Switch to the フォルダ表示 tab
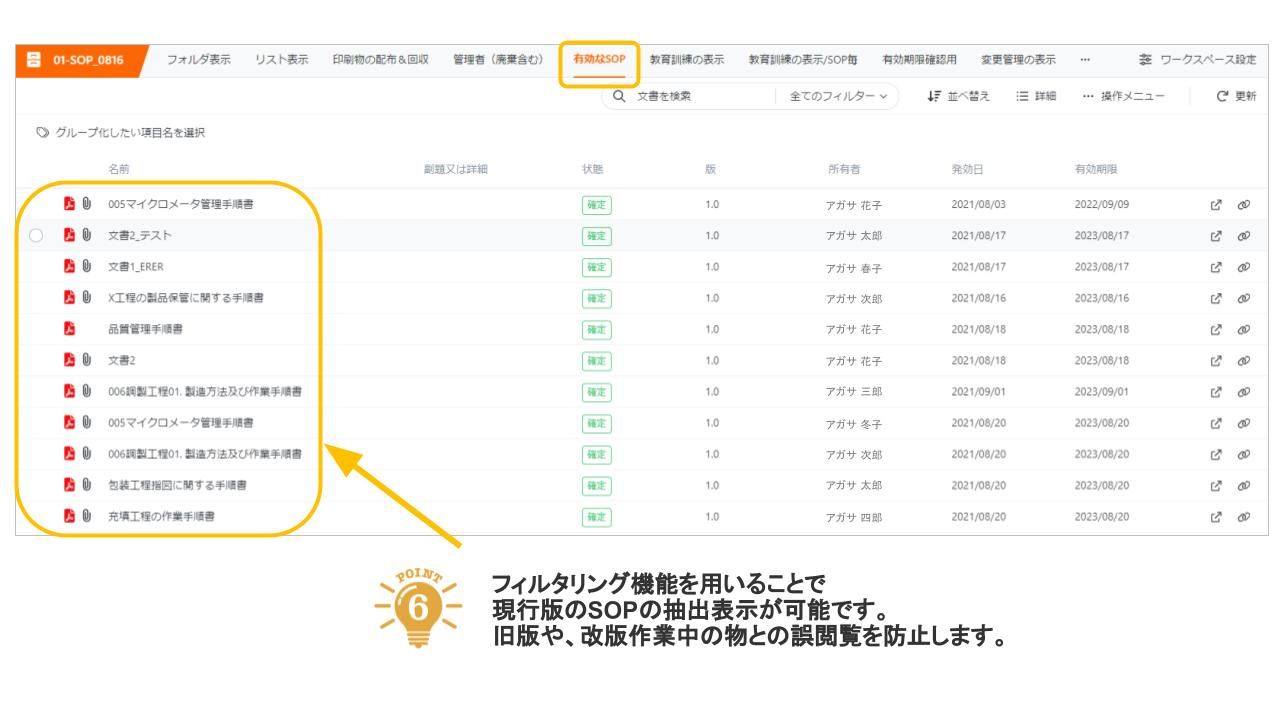Screen dimensions: 1280x720 point(198,59)
